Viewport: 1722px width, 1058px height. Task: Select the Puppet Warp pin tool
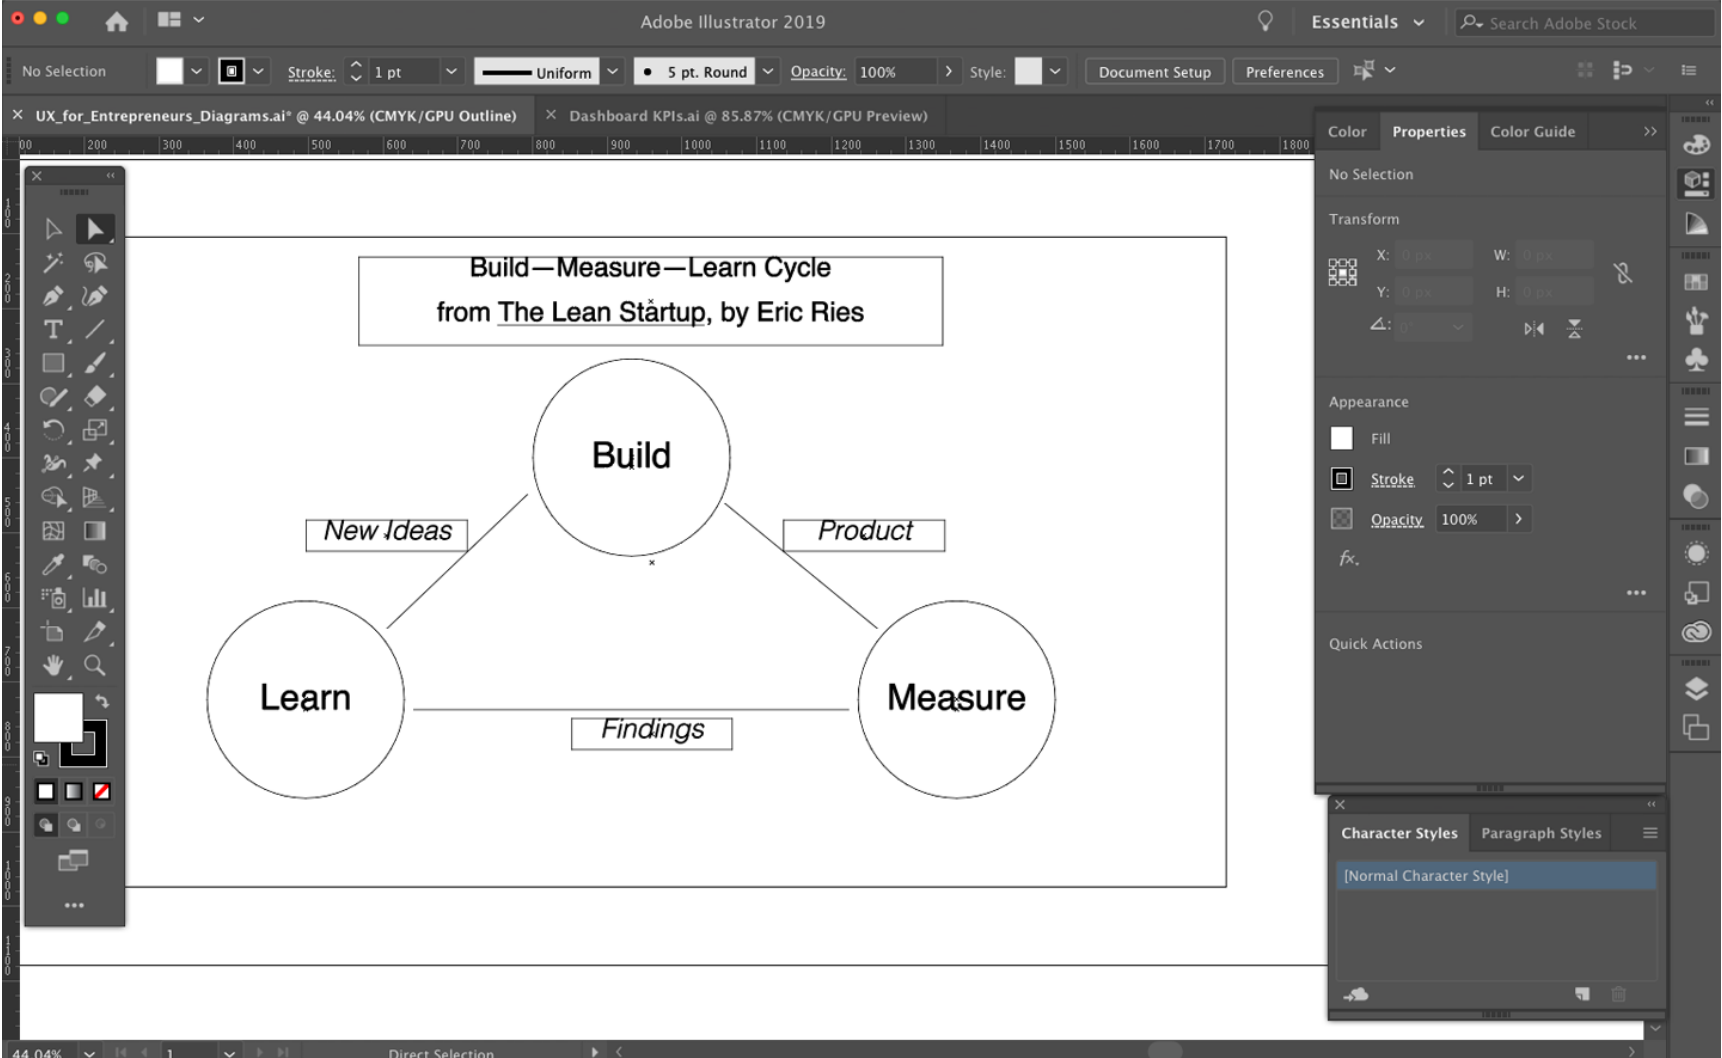click(95, 463)
